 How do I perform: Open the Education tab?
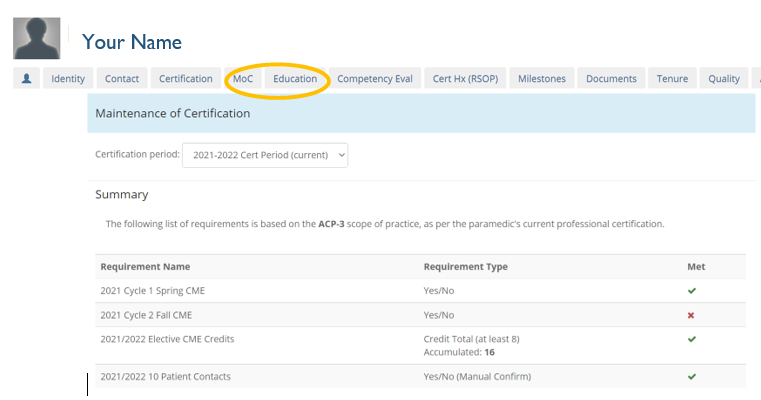point(295,79)
